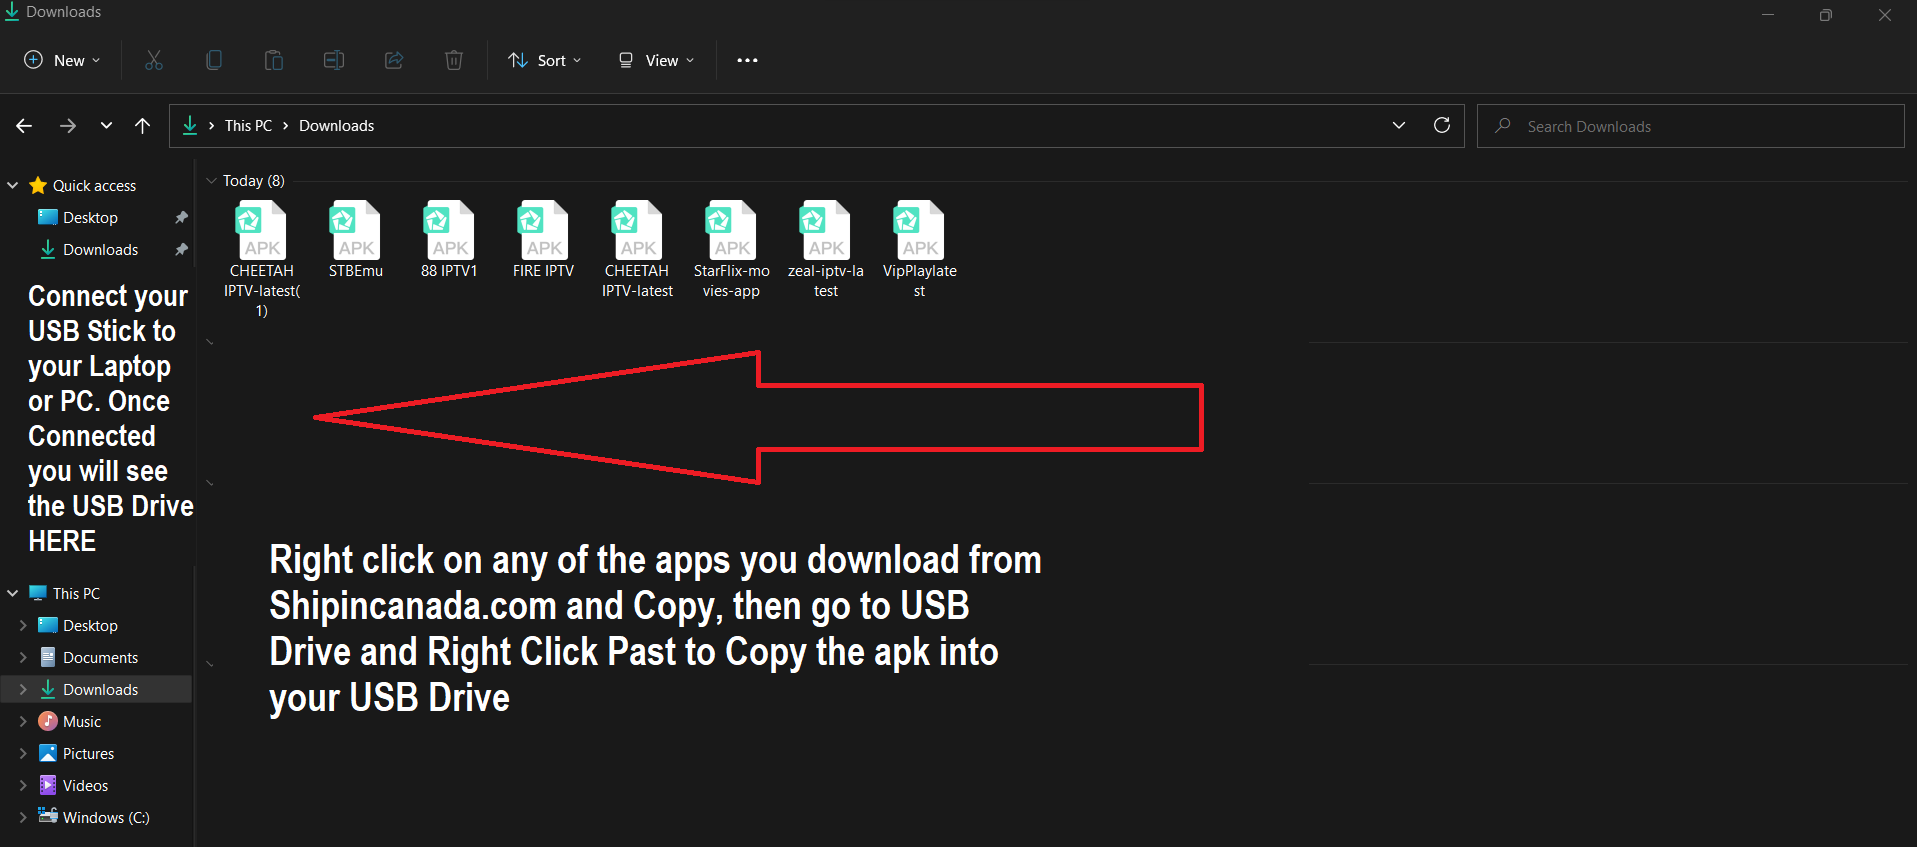Go forward with the right arrow
Screen dimensions: 1917x847
[x=68, y=126]
